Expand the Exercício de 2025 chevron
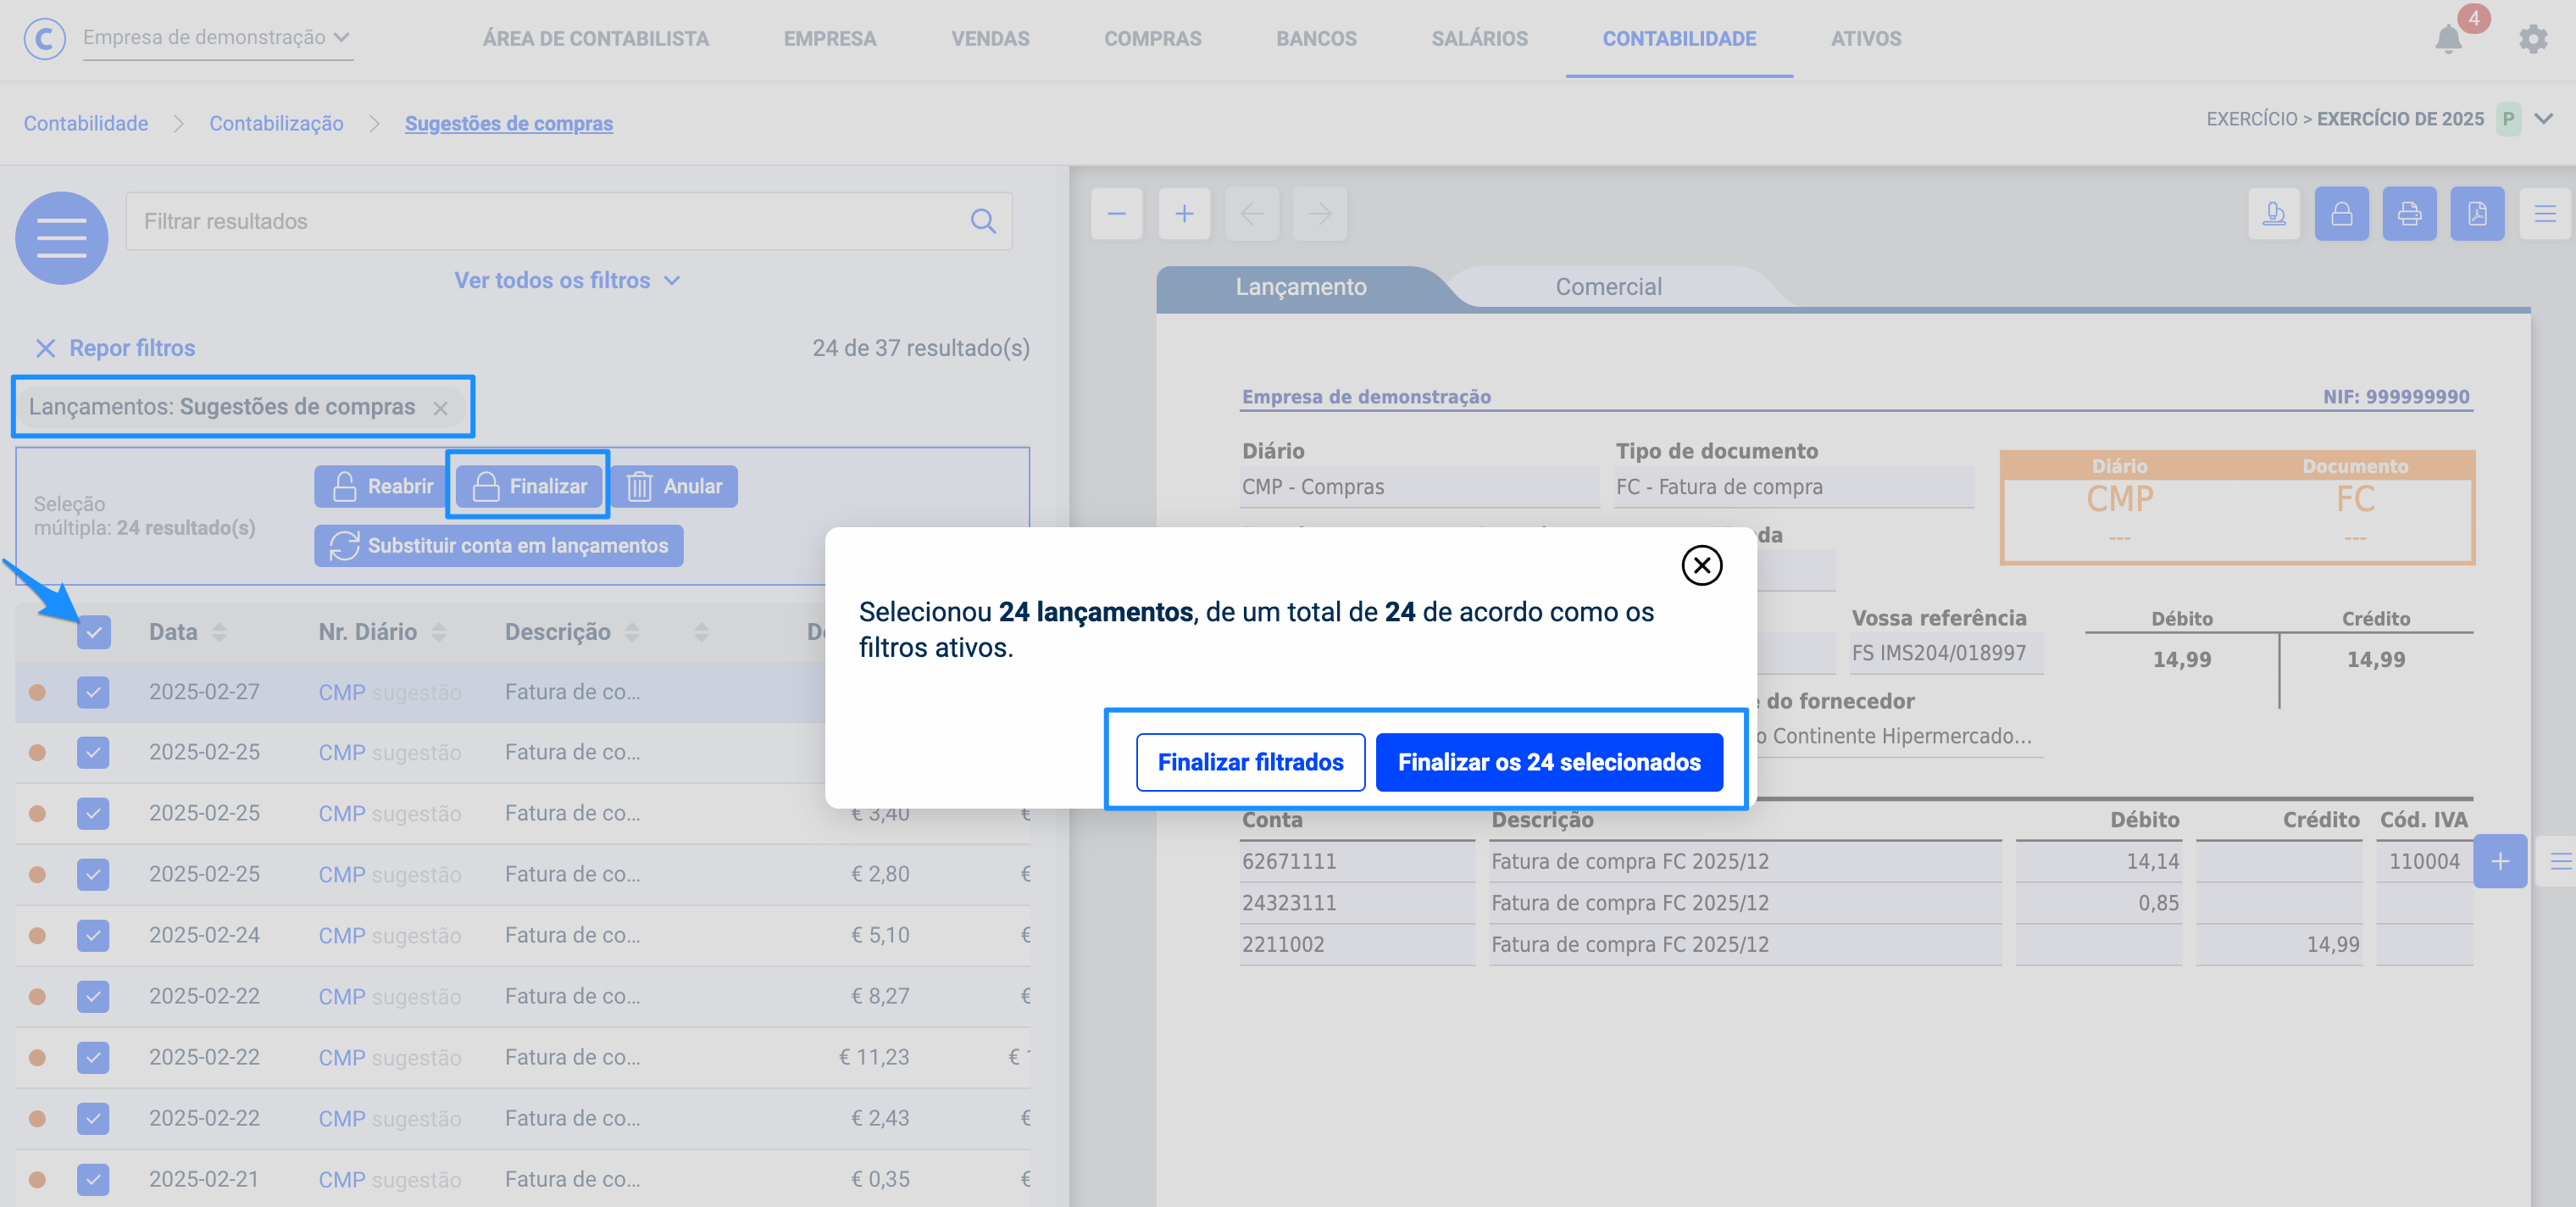The image size is (2576, 1207). (2543, 119)
